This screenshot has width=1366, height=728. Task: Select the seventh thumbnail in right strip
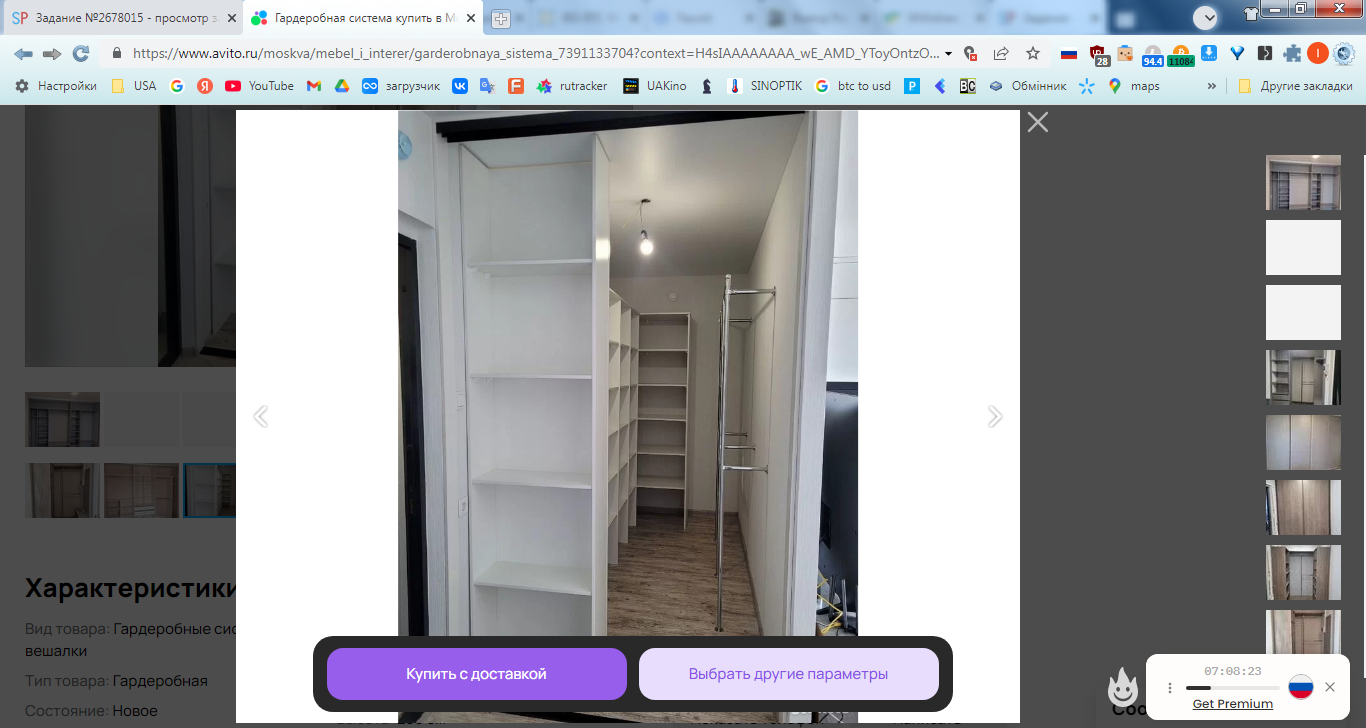[x=1303, y=572]
